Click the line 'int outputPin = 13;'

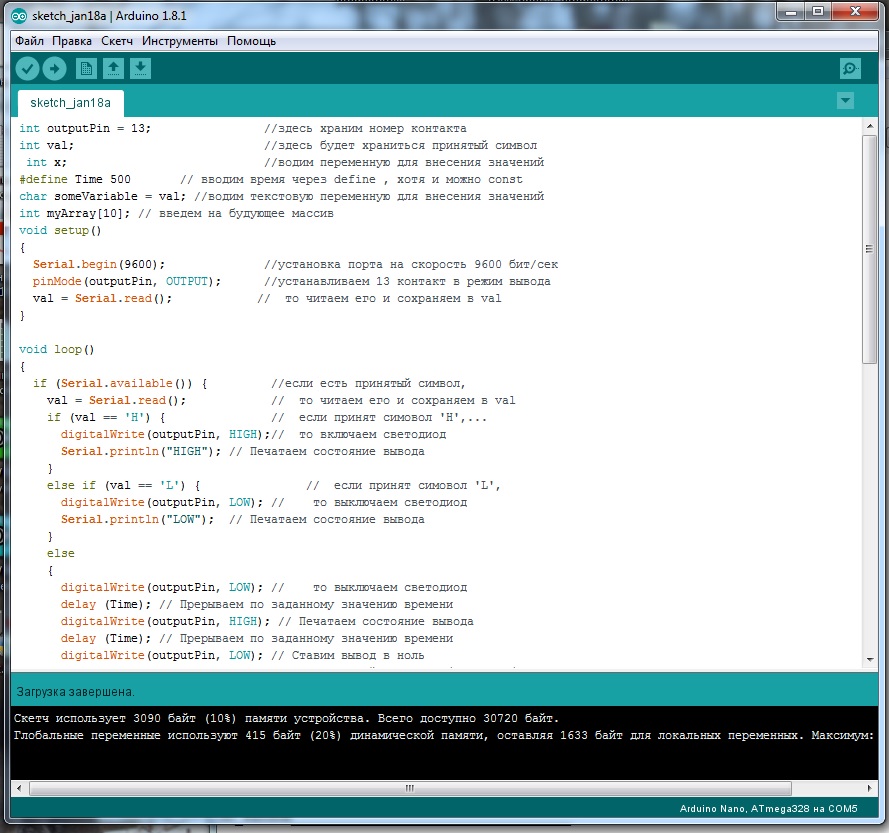click(85, 129)
